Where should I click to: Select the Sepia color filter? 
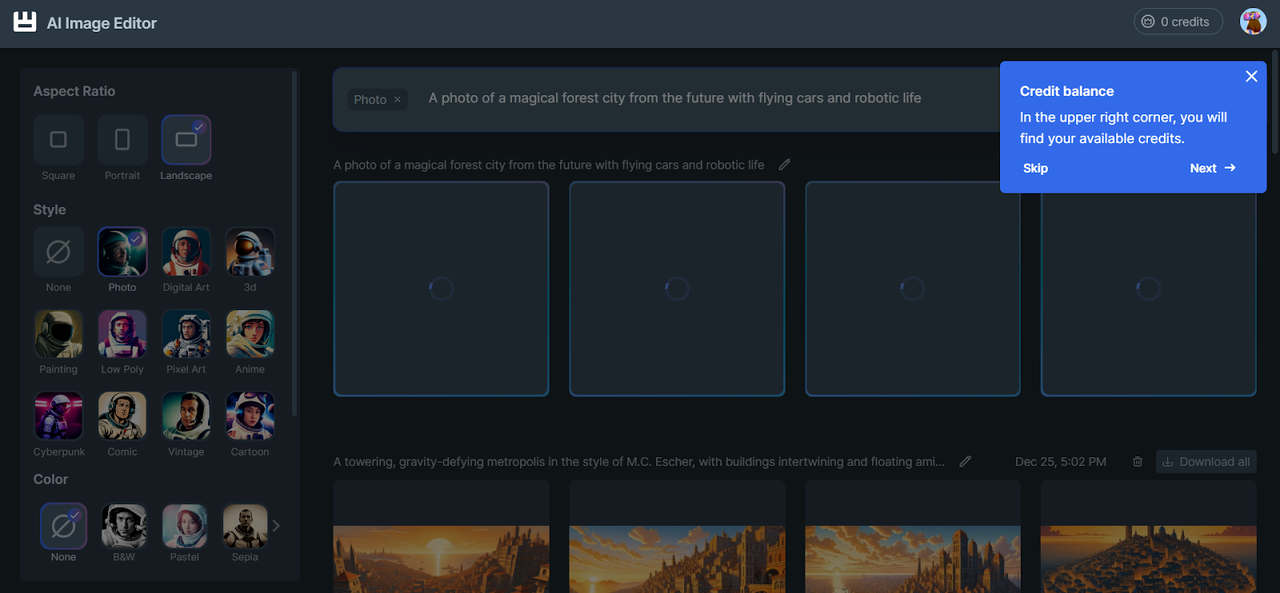click(x=245, y=525)
